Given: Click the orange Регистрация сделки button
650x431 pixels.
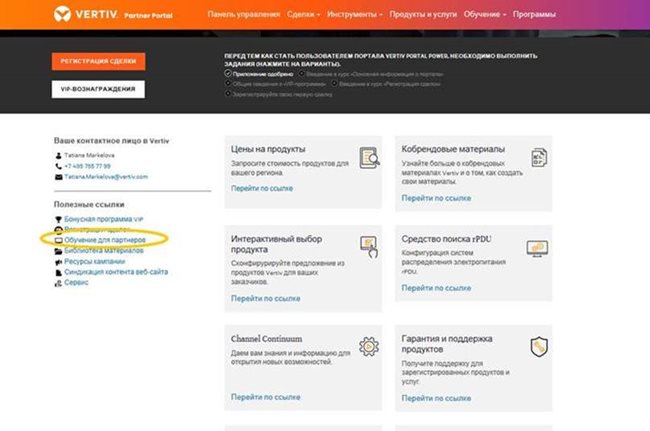Looking at the screenshot, I should (x=99, y=61).
